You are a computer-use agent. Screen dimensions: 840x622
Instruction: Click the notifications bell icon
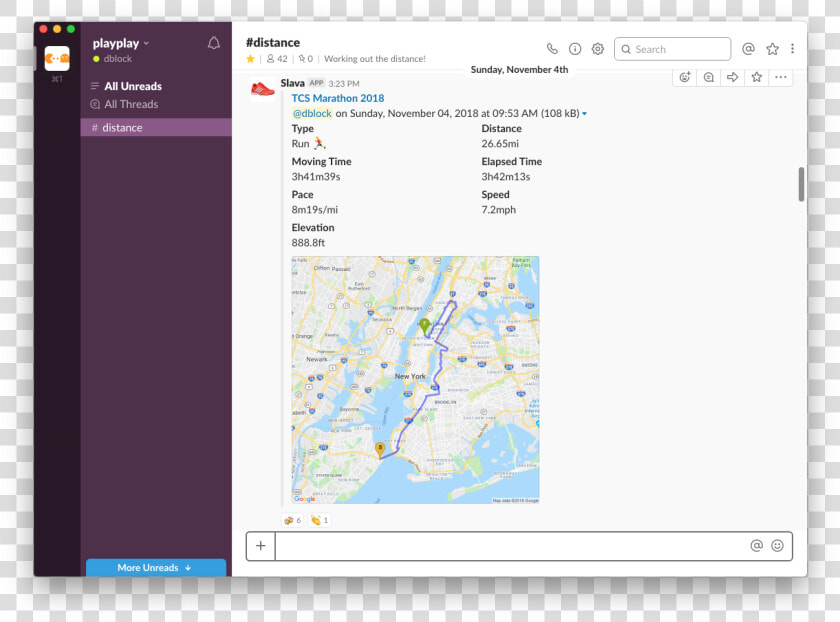pos(214,43)
